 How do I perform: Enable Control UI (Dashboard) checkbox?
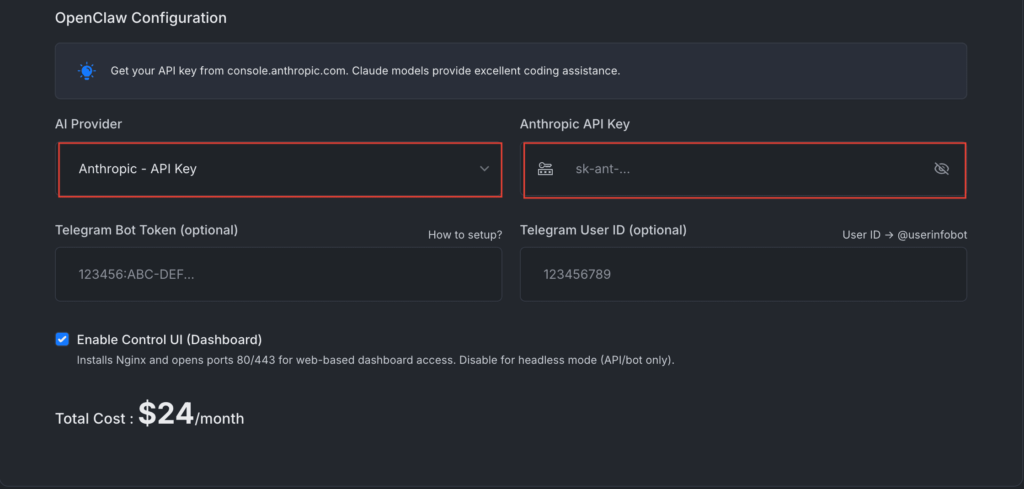click(x=63, y=339)
